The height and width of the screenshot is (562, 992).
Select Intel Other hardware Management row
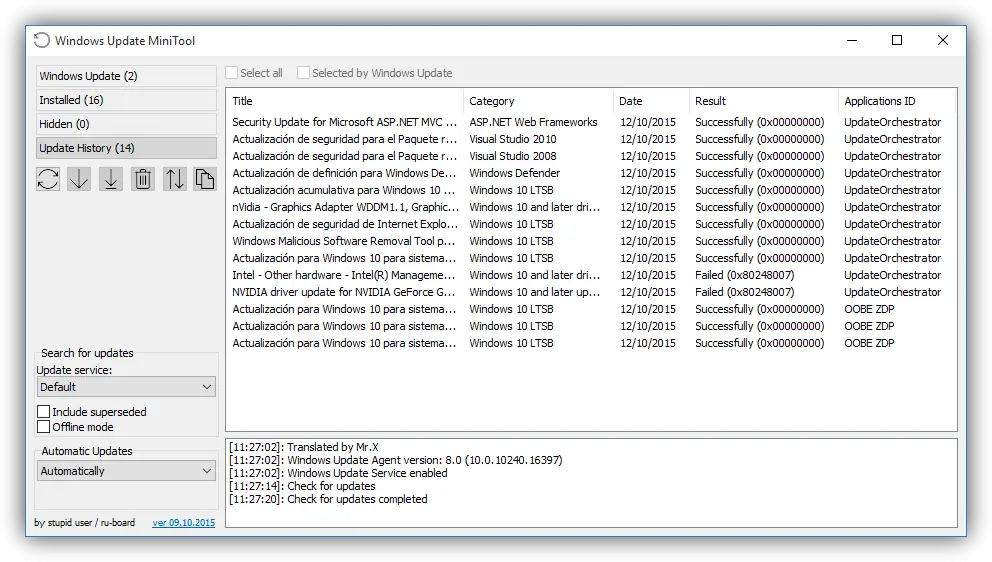click(x=590, y=275)
